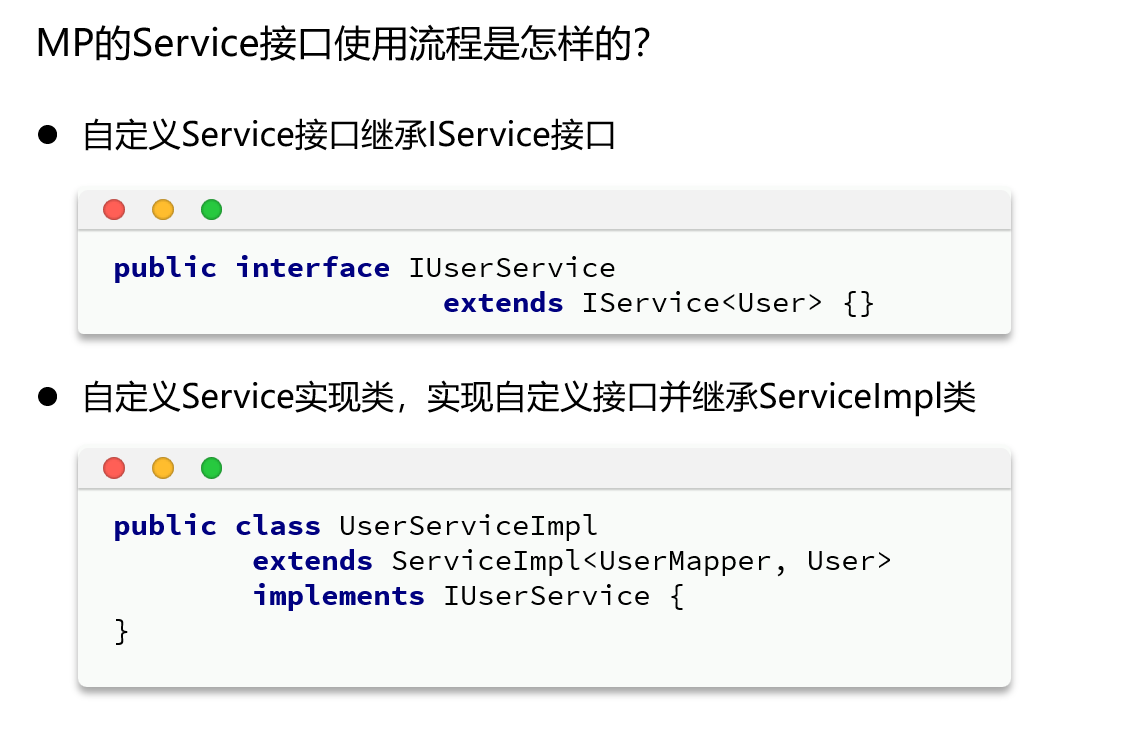Click the 'class' keyword in the second code block

(x=278, y=526)
